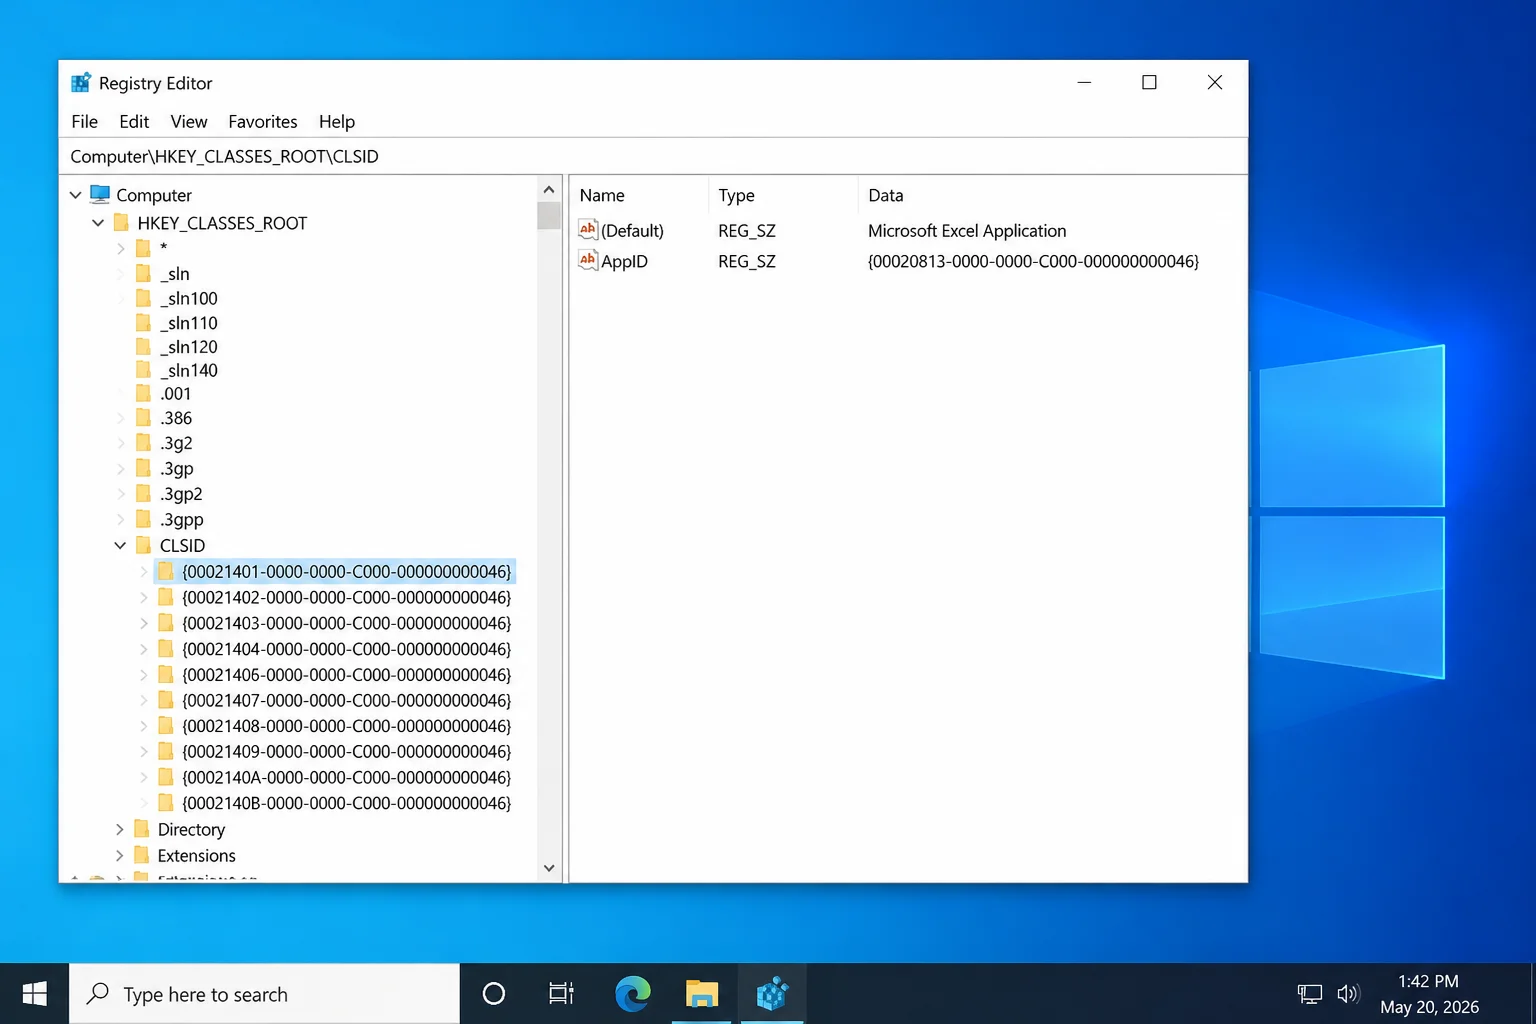
Task: Collapse the CLSID key
Action: (x=120, y=545)
